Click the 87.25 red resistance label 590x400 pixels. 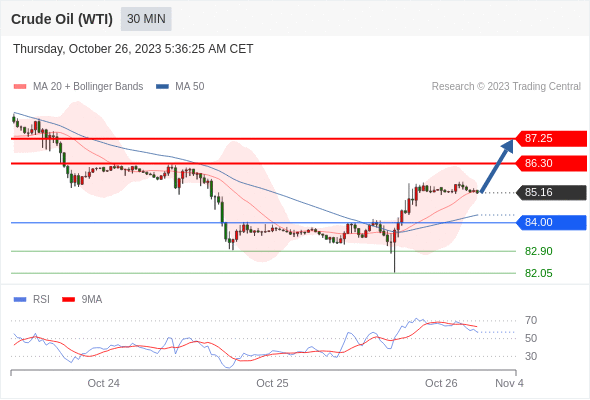(551, 138)
